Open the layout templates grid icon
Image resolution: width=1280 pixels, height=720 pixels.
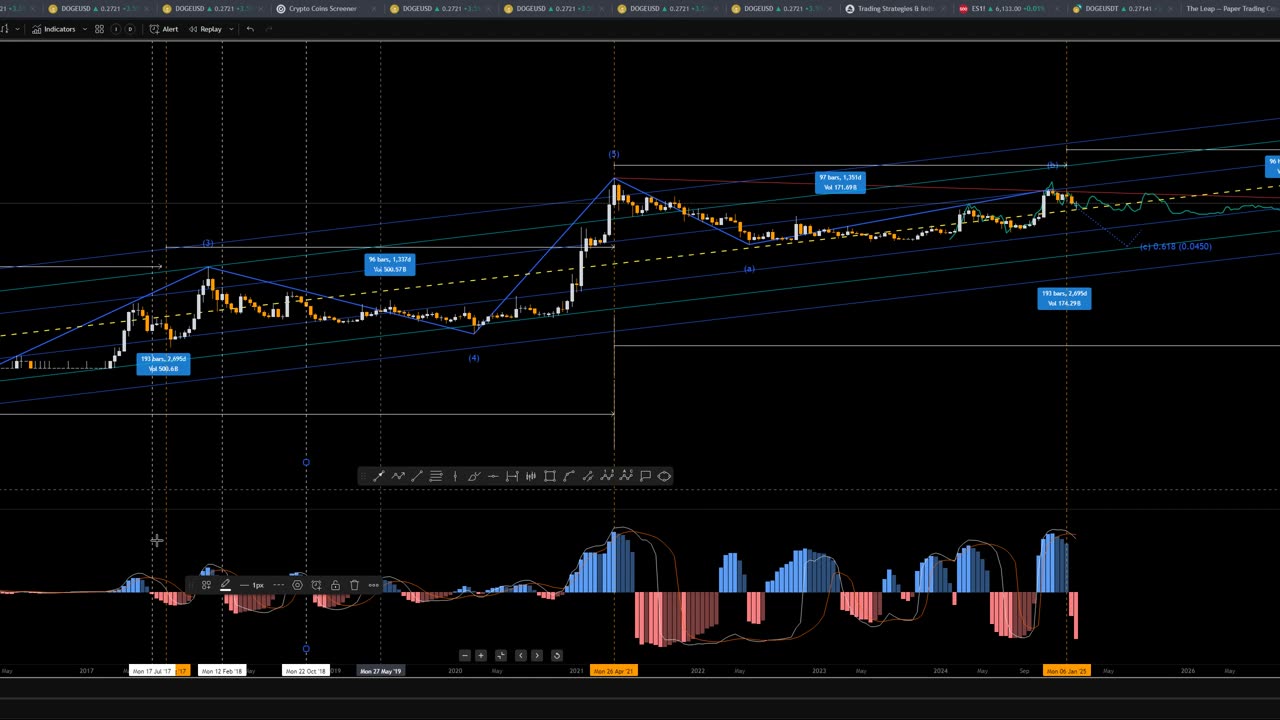(99, 29)
